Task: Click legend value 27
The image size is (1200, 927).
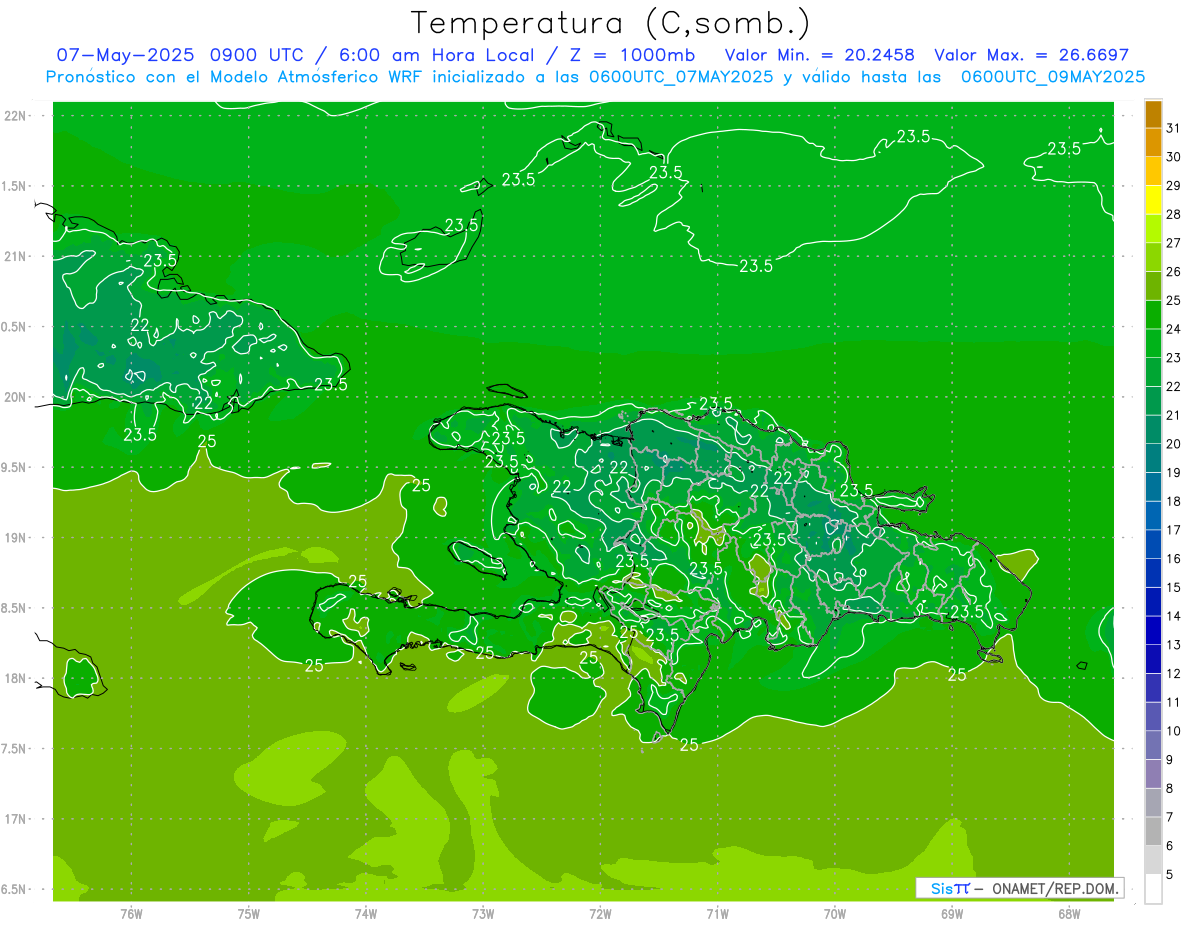Action: 1173,243
